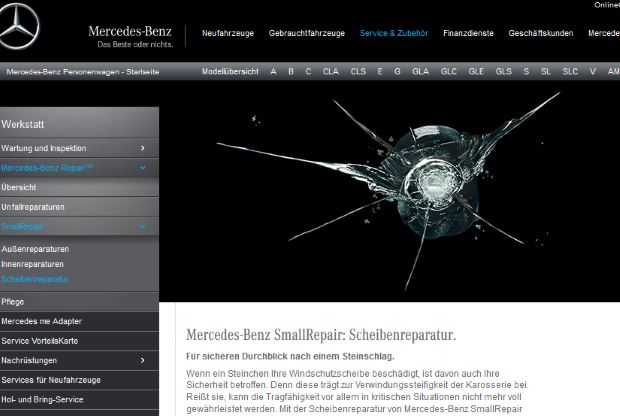Select the GLC model

click(x=449, y=72)
